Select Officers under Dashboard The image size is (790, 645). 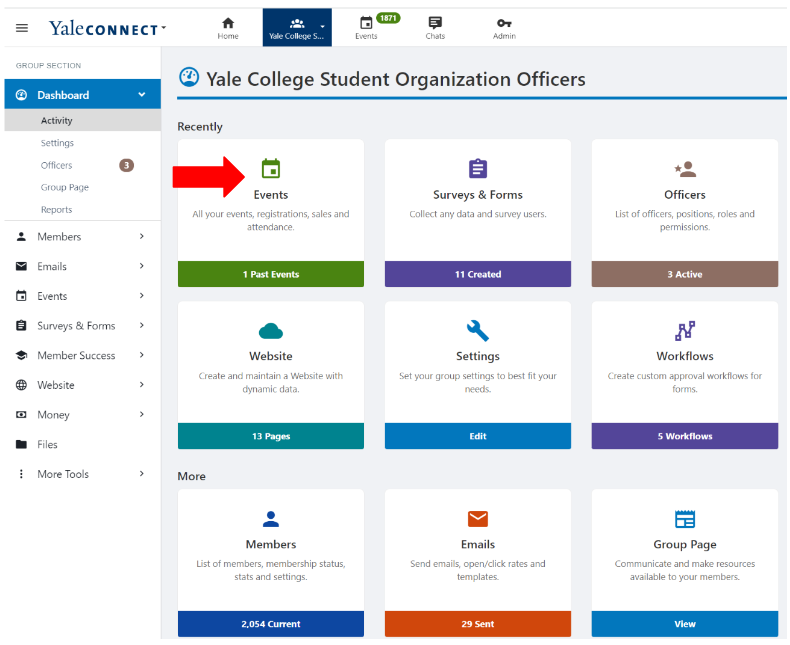[x=56, y=165]
